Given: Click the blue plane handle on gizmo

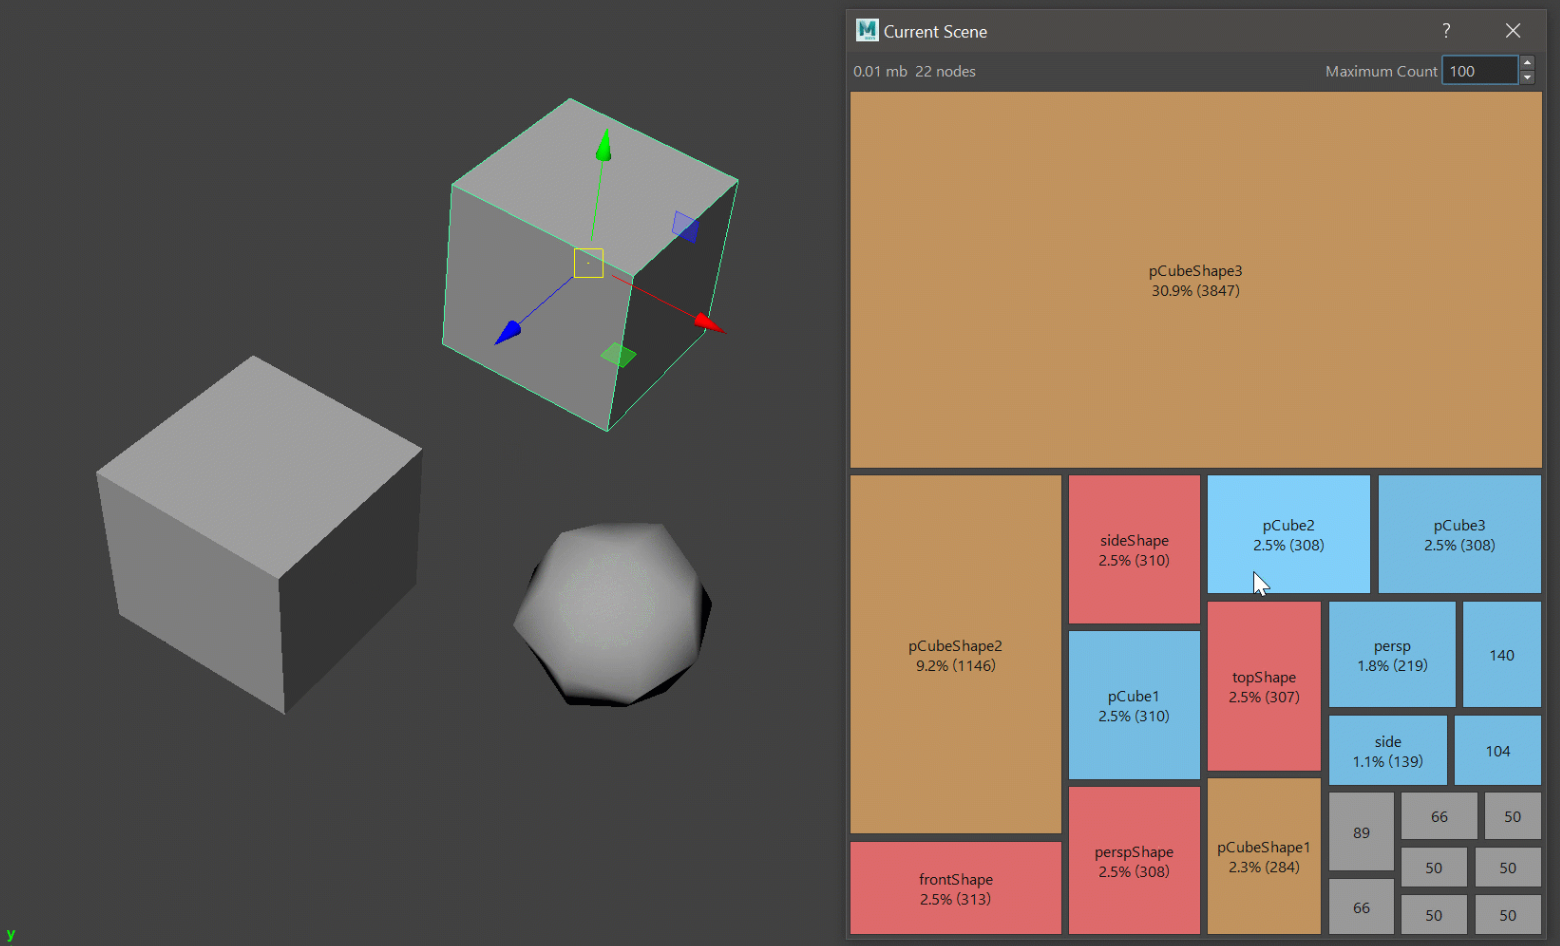Looking at the screenshot, I should tap(685, 226).
